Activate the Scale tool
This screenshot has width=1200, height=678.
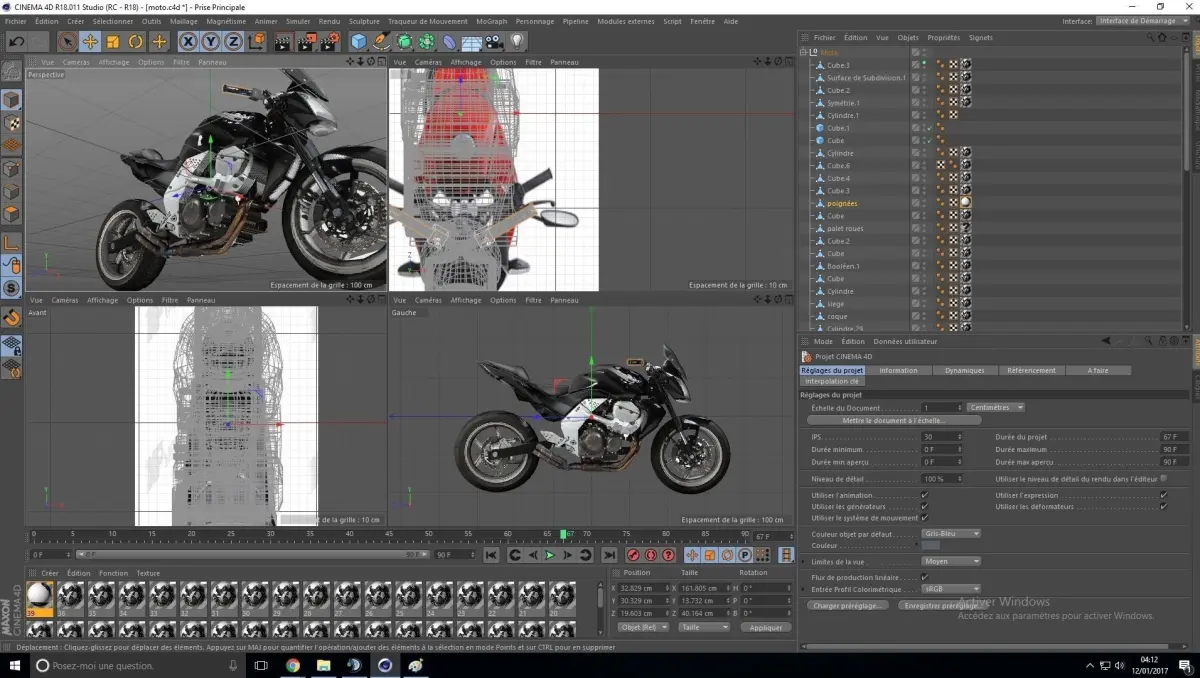(x=113, y=41)
